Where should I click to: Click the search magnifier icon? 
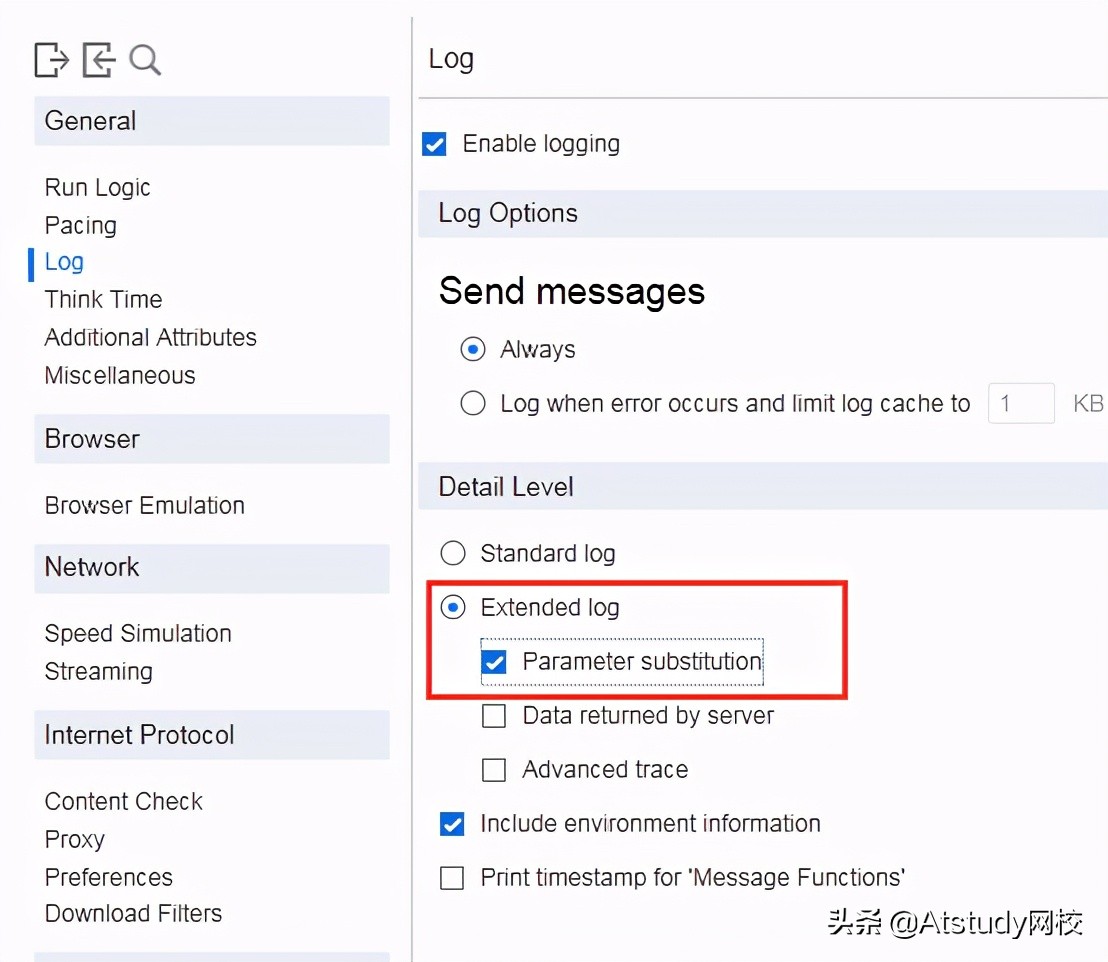(x=145, y=60)
